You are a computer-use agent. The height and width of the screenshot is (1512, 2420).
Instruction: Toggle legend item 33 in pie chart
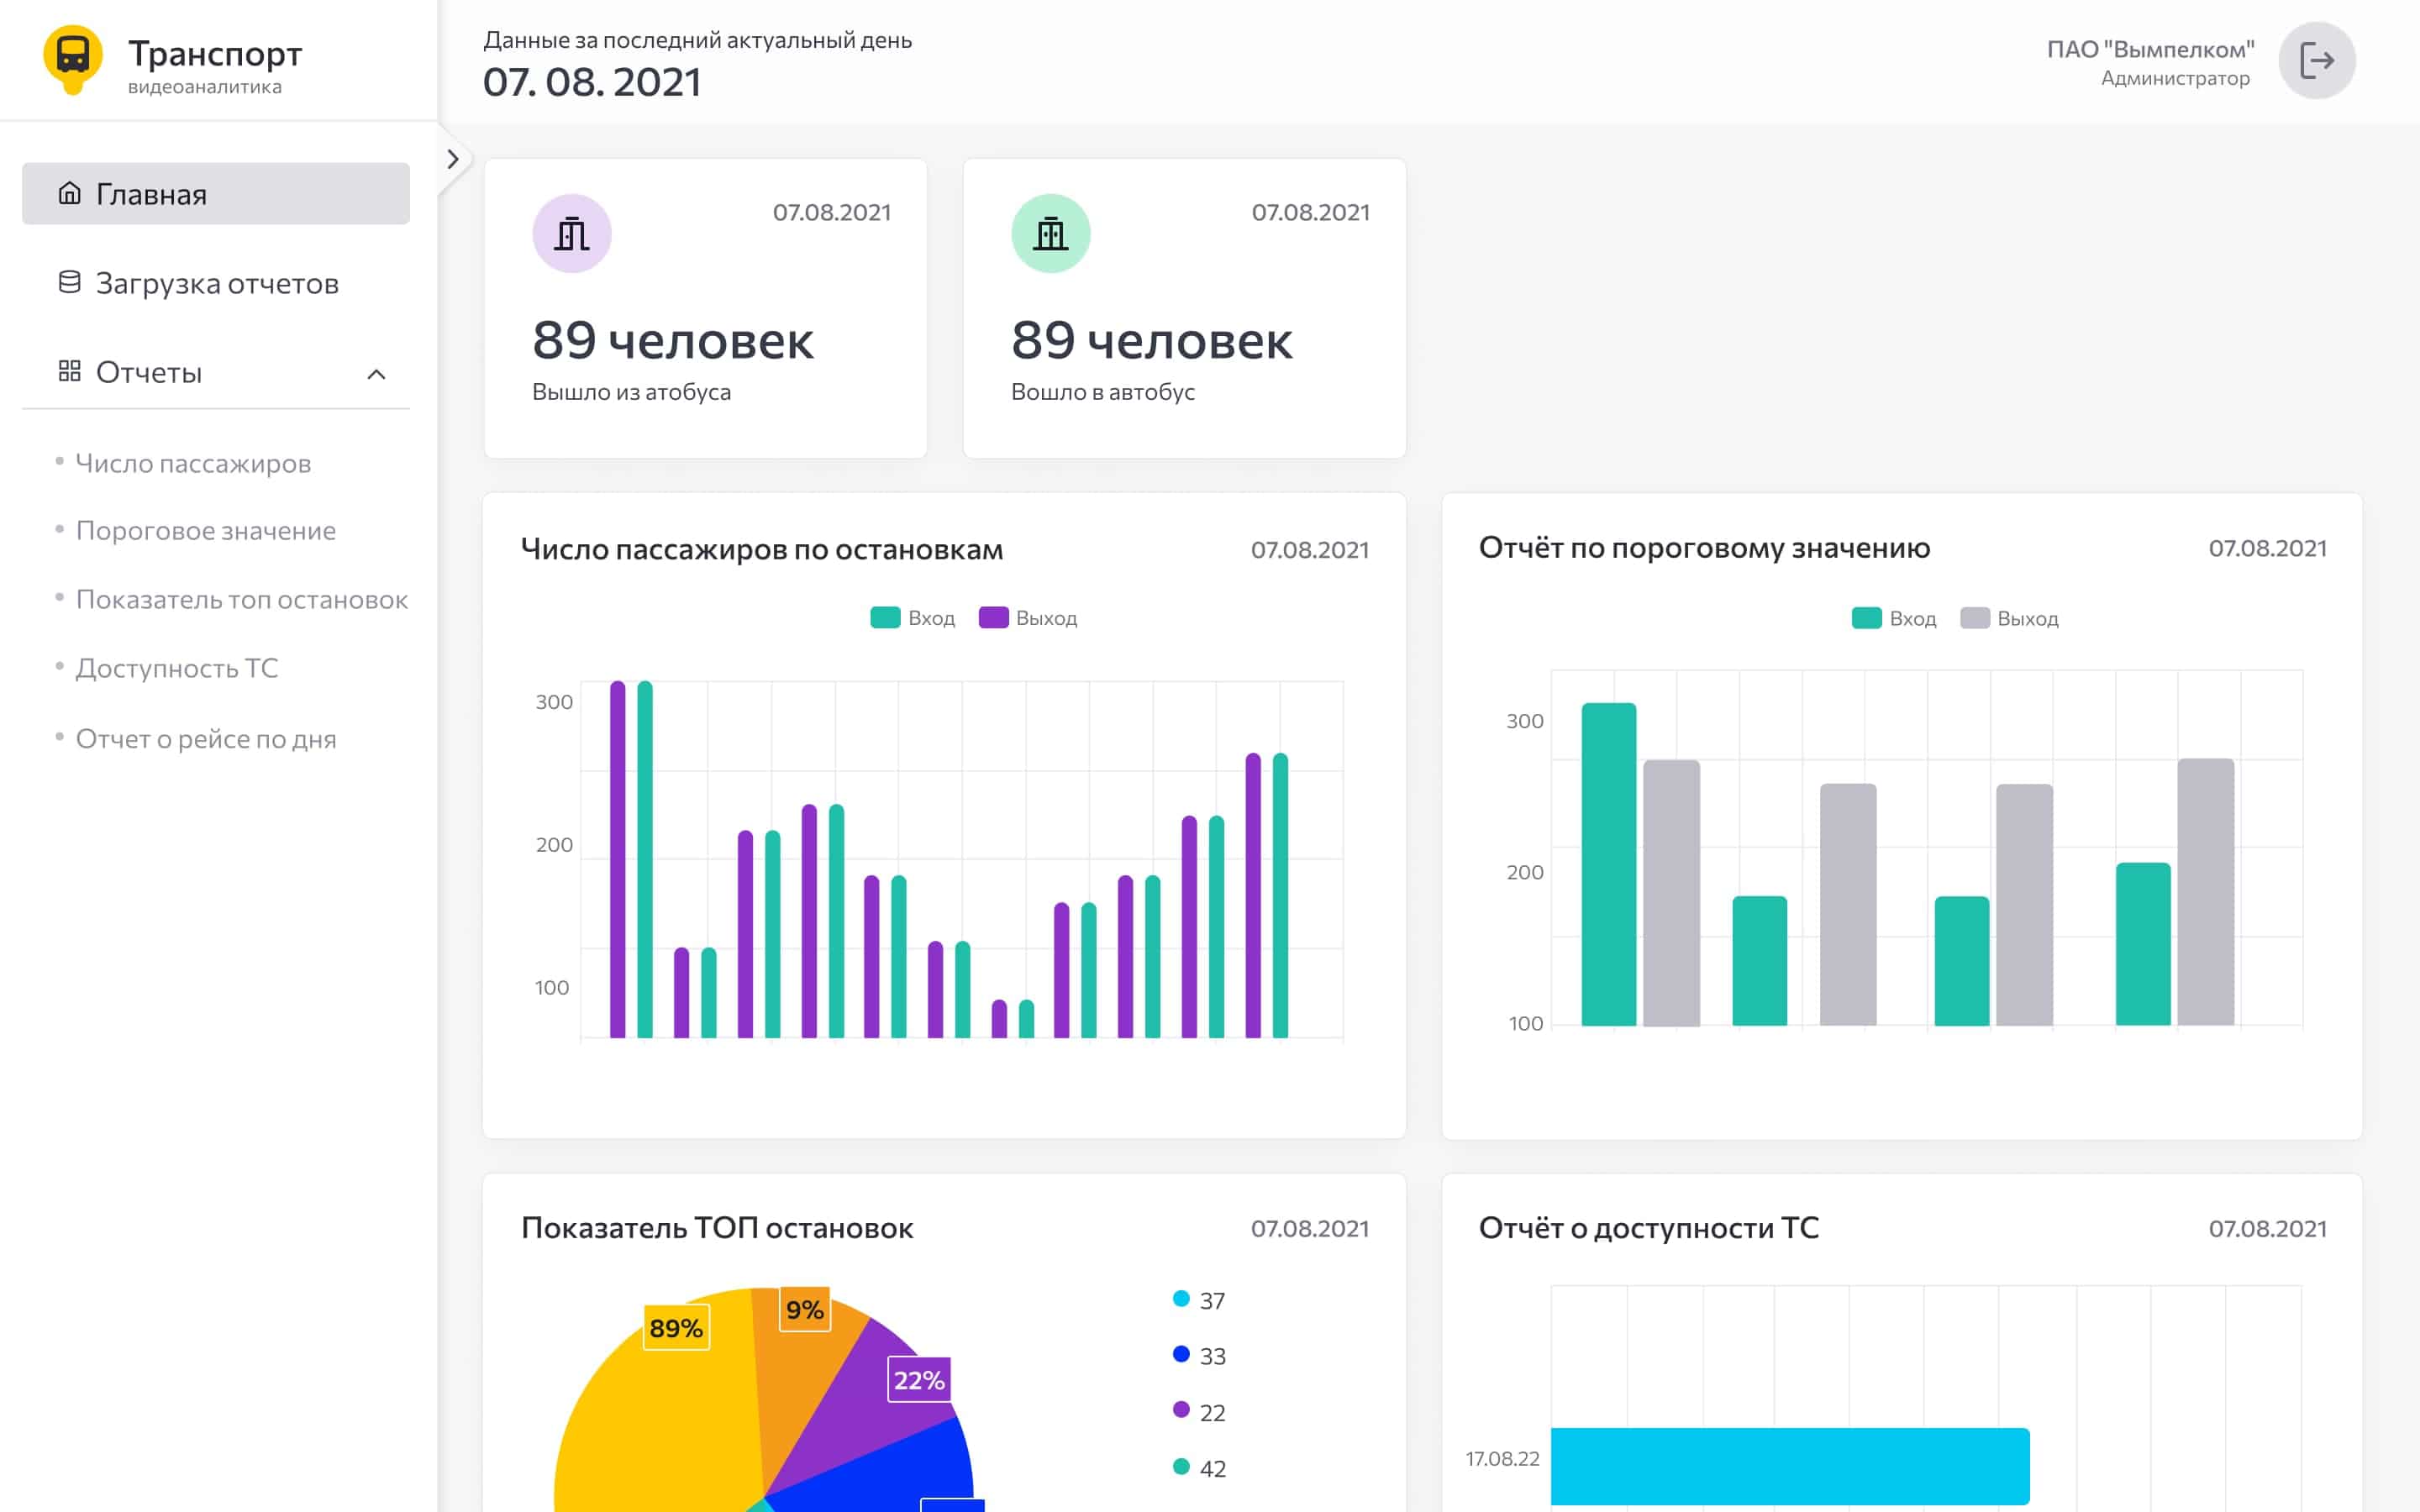(x=1199, y=1356)
